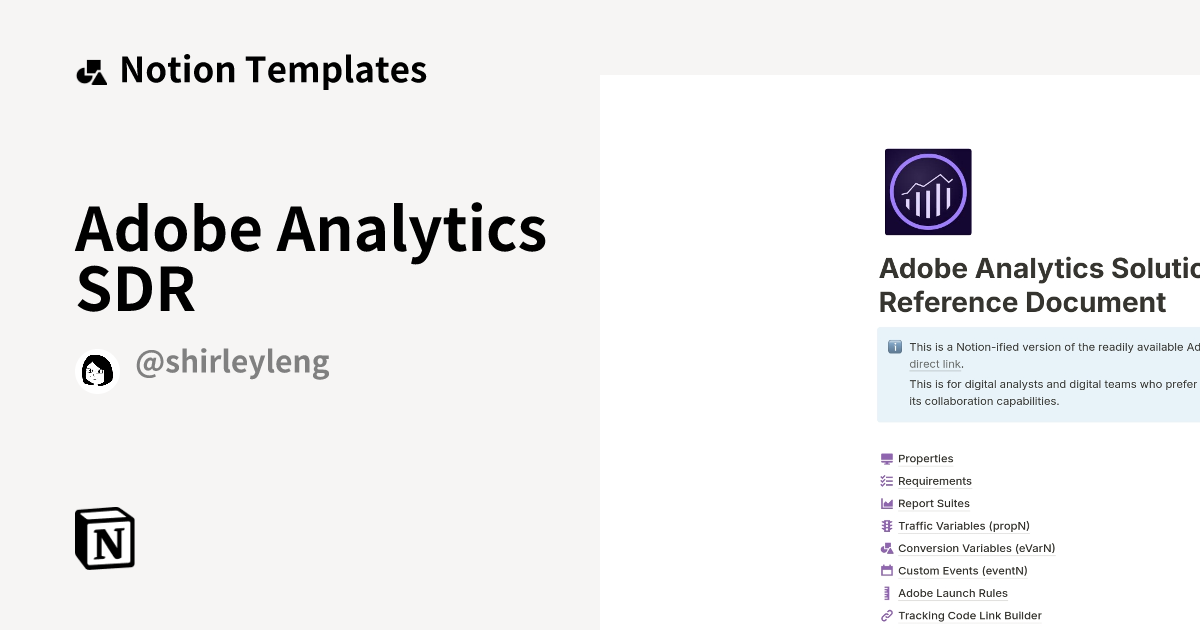The height and width of the screenshot is (630, 1200).
Task: Click the Custom Events calendar icon
Action: 886,570
